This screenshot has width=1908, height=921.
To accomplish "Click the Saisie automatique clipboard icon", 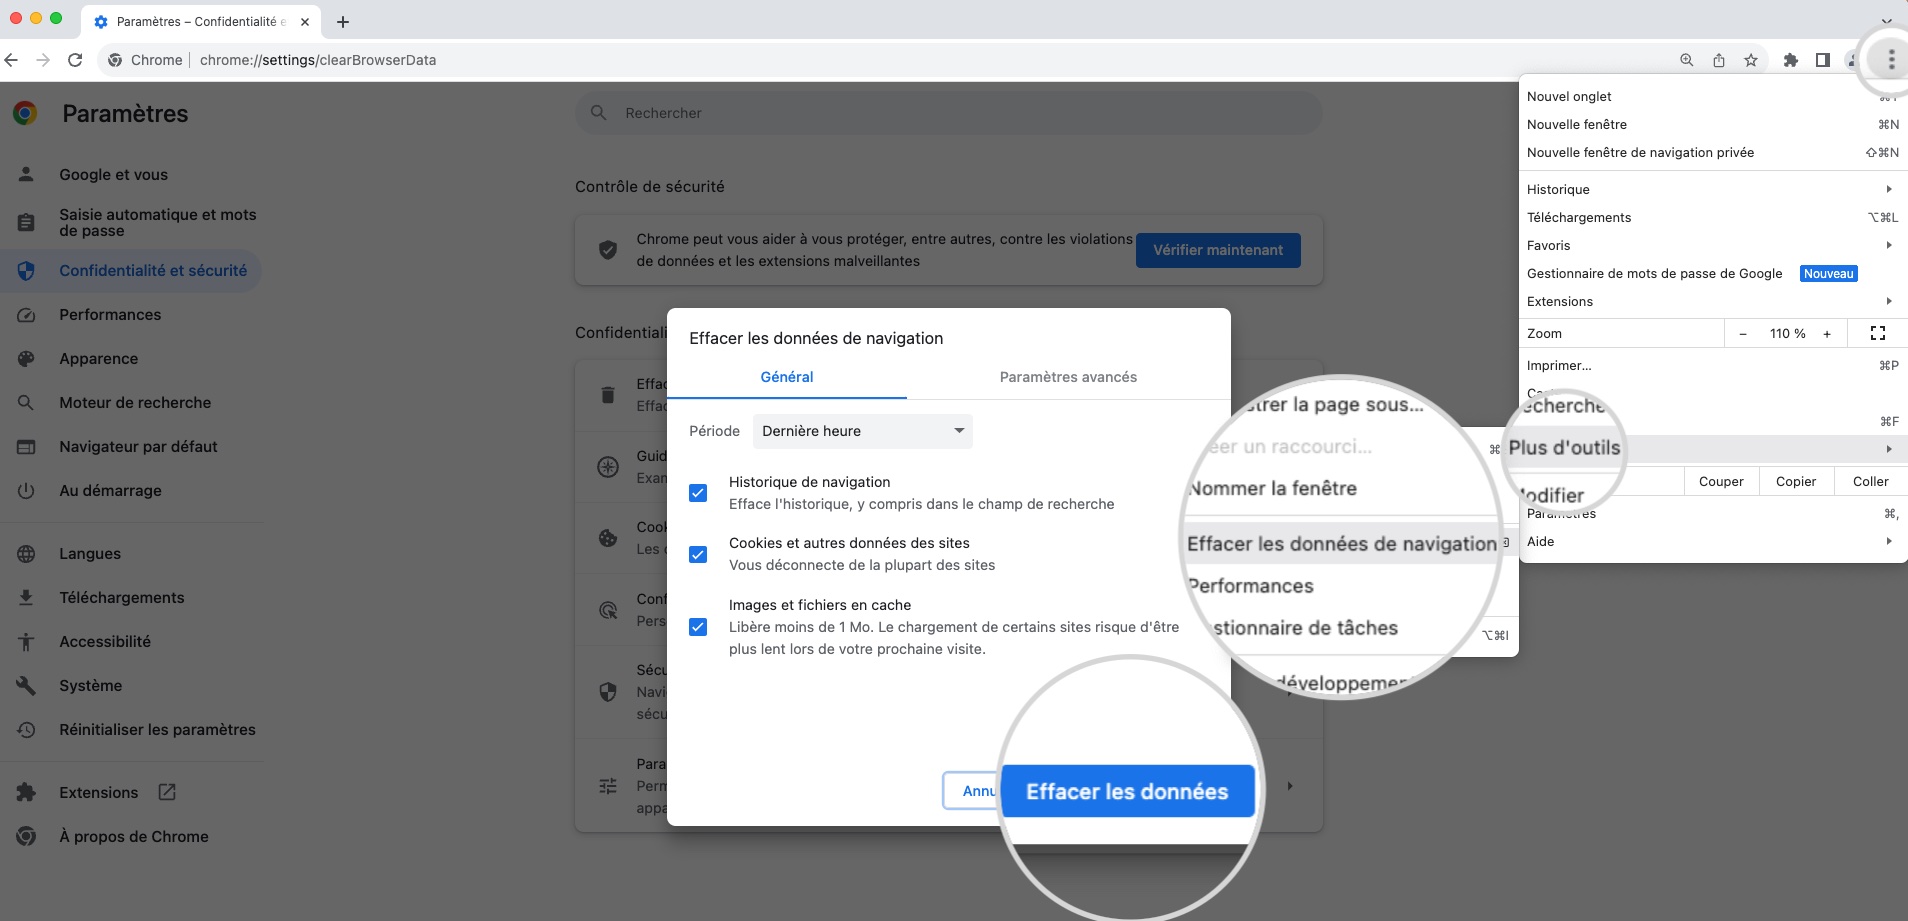I will point(27,222).
